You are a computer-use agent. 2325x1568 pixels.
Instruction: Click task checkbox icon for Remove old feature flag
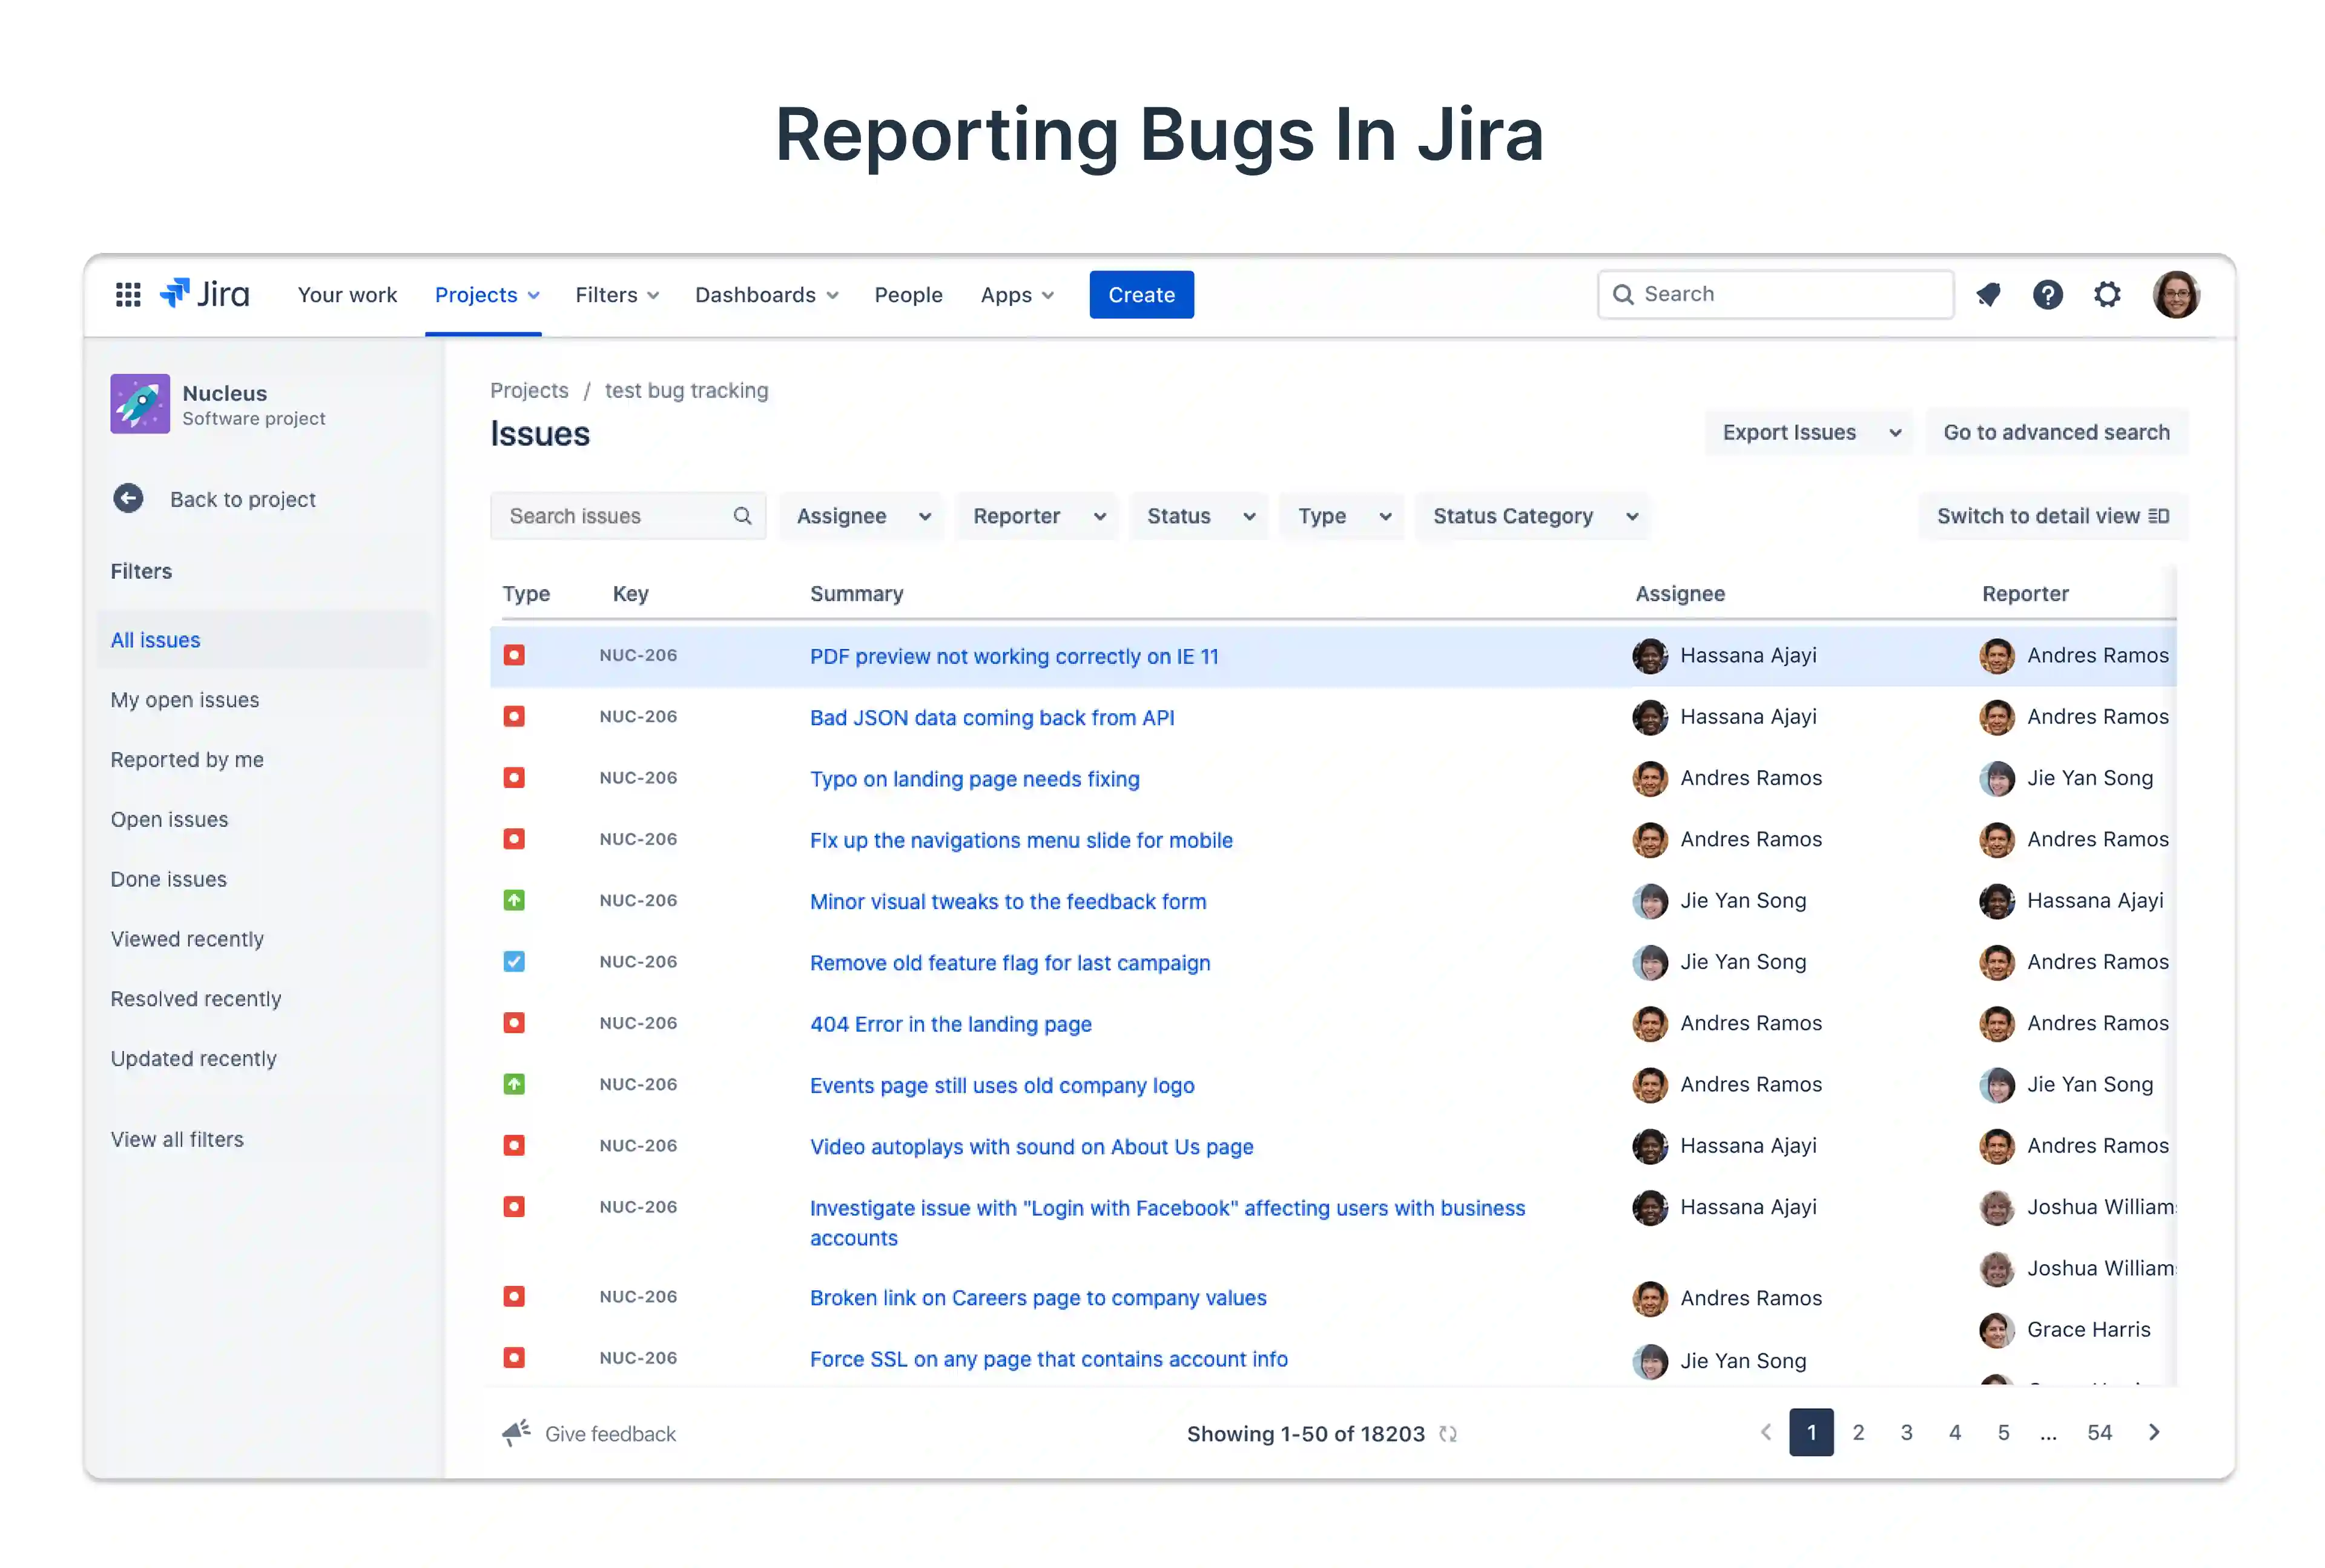pyautogui.click(x=514, y=961)
